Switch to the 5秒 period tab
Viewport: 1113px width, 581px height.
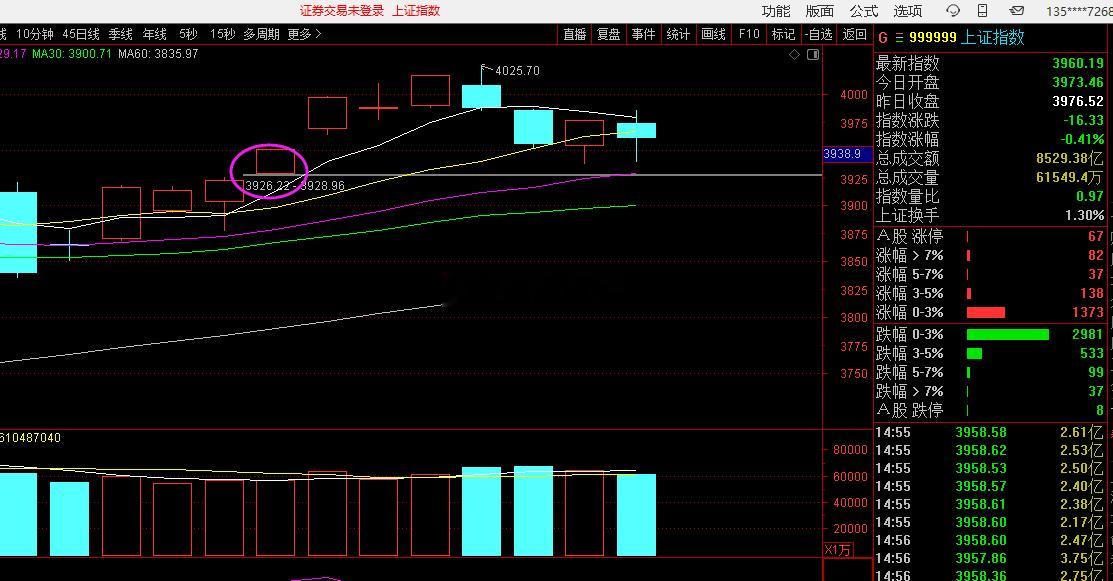(188, 33)
